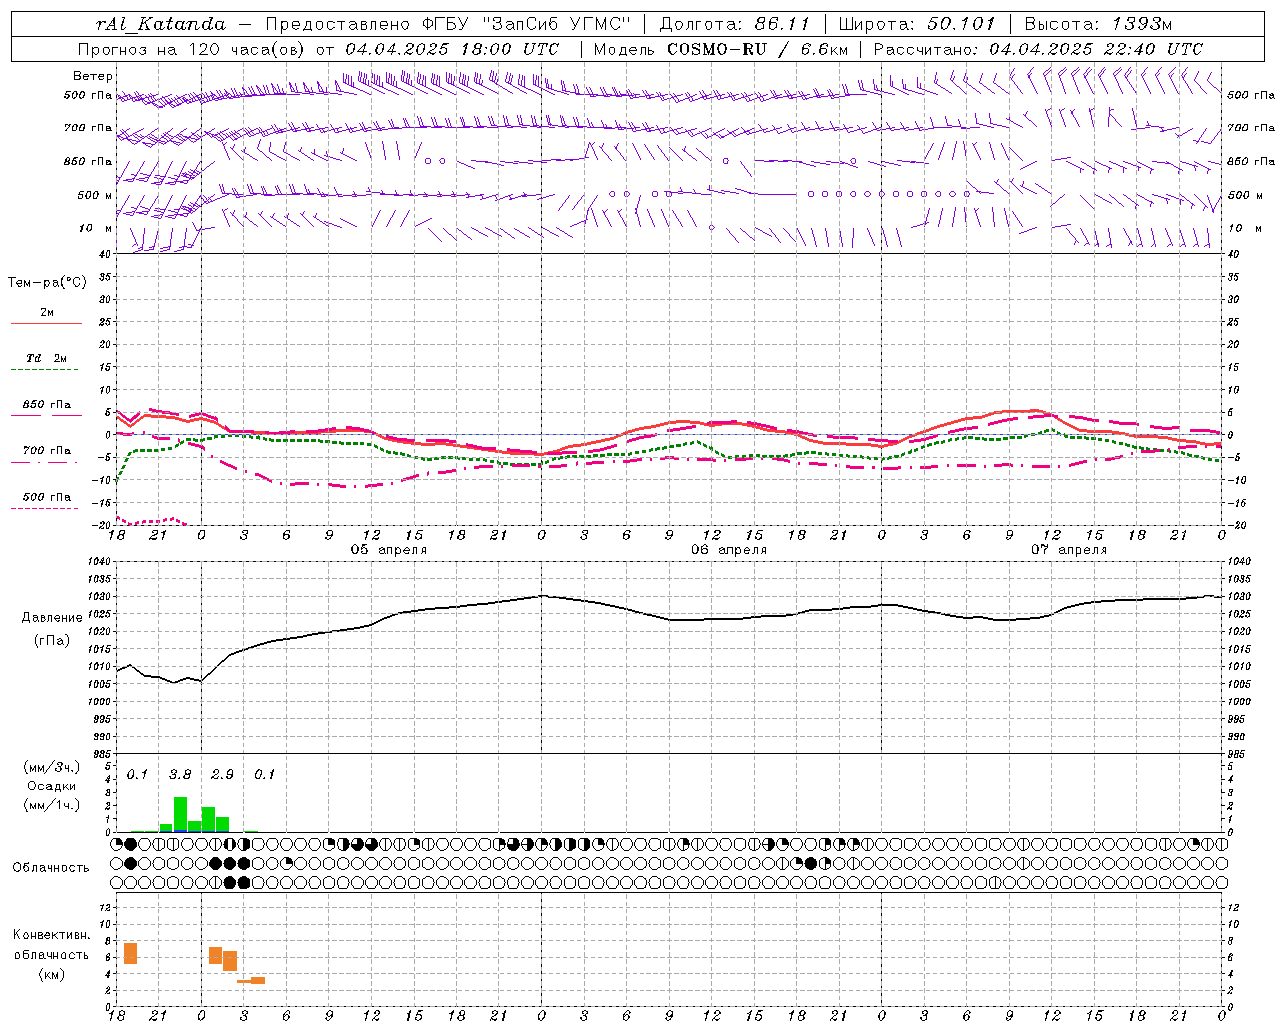The width and height of the screenshot is (1280, 1024).
Task: Click the "2.9" three-hour precipitation value
Action: click(x=222, y=774)
